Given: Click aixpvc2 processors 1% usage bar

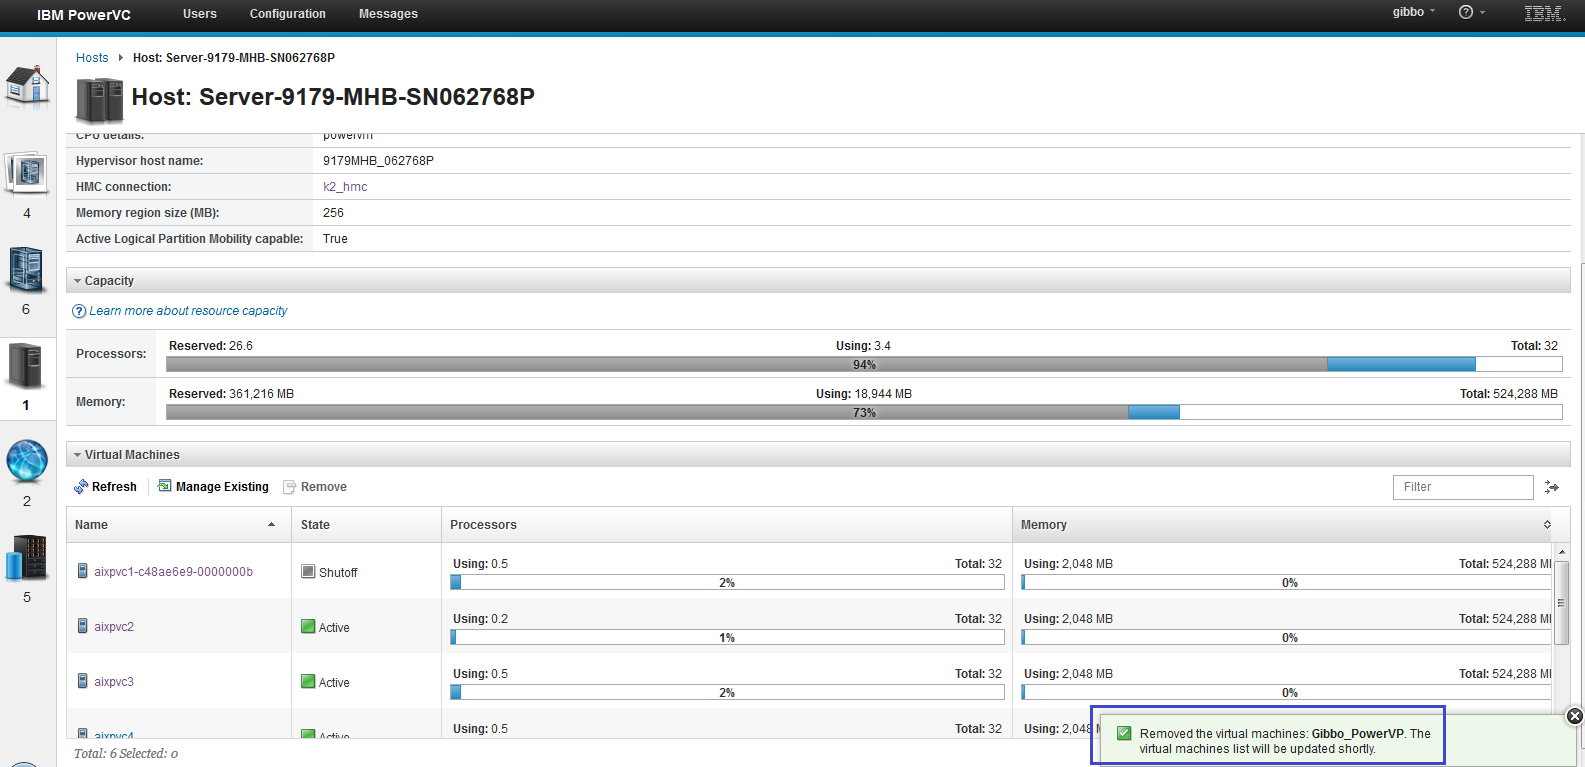Looking at the screenshot, I should pos(727,637).
